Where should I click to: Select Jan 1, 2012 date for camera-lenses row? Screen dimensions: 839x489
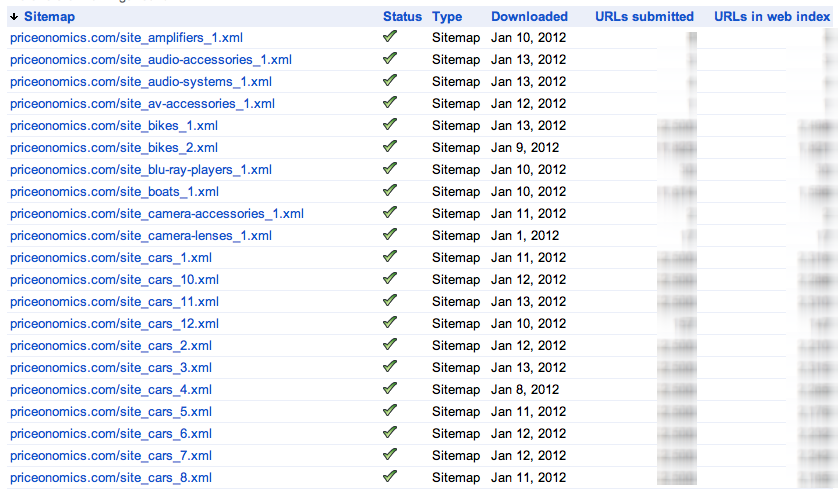coord(525,235)
